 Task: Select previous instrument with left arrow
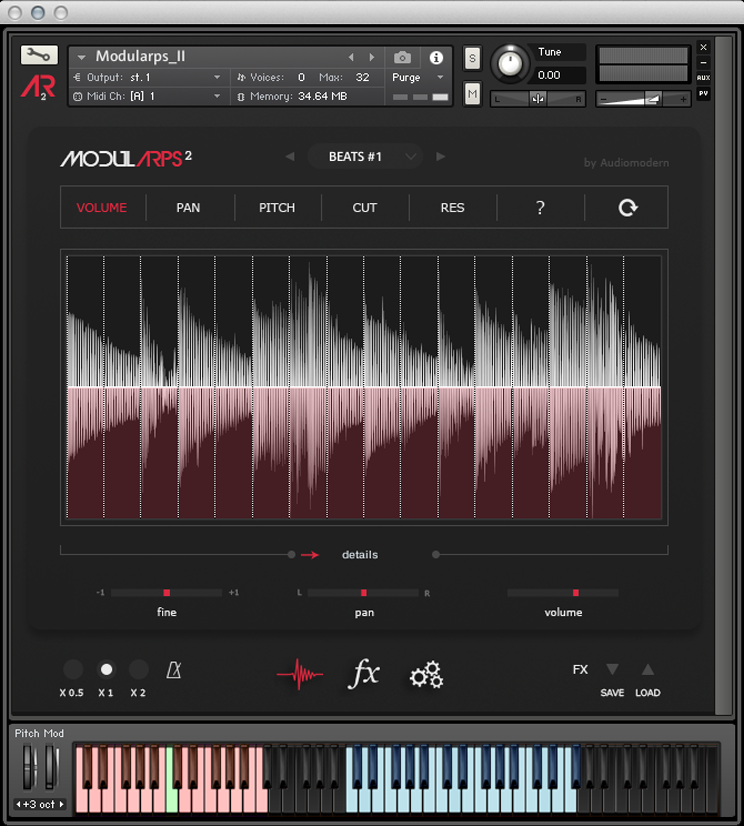point(351,57)
